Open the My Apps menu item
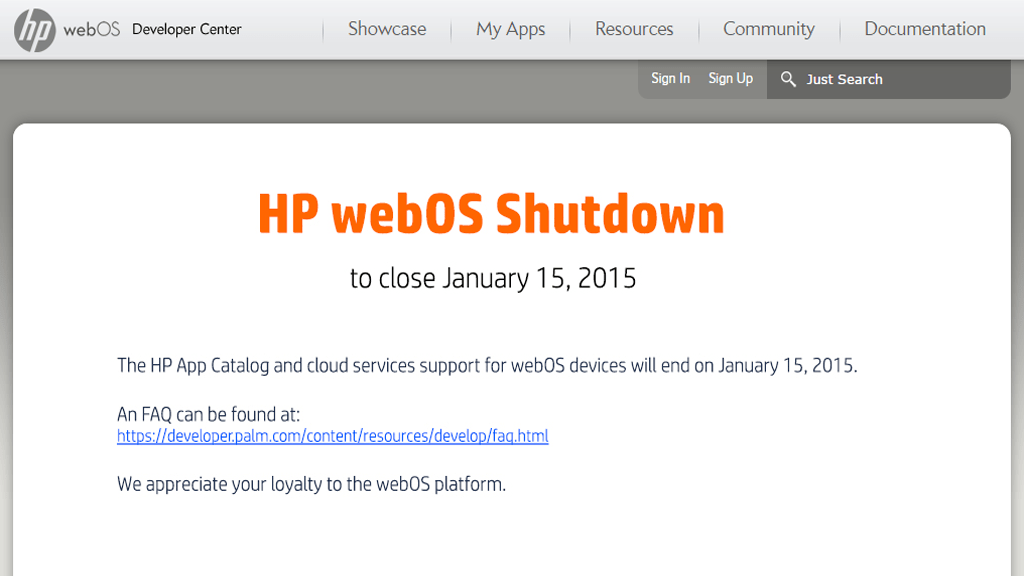 511,29
